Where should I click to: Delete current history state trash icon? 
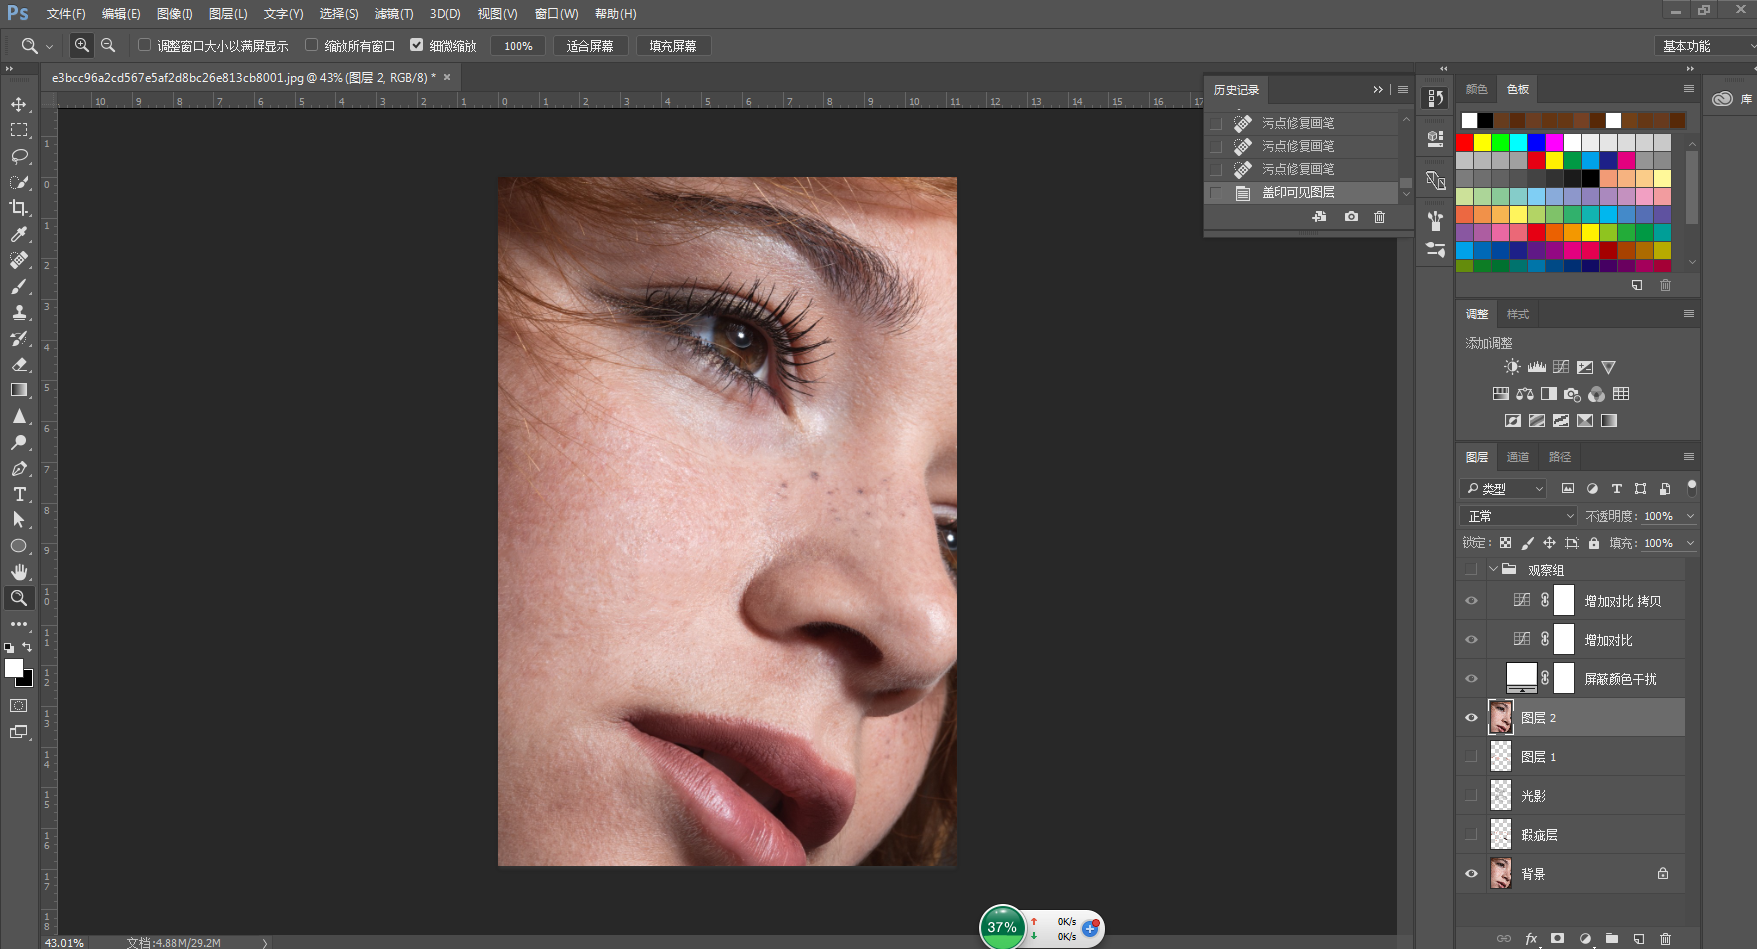pyautogui.click(x=1380, y=217)
